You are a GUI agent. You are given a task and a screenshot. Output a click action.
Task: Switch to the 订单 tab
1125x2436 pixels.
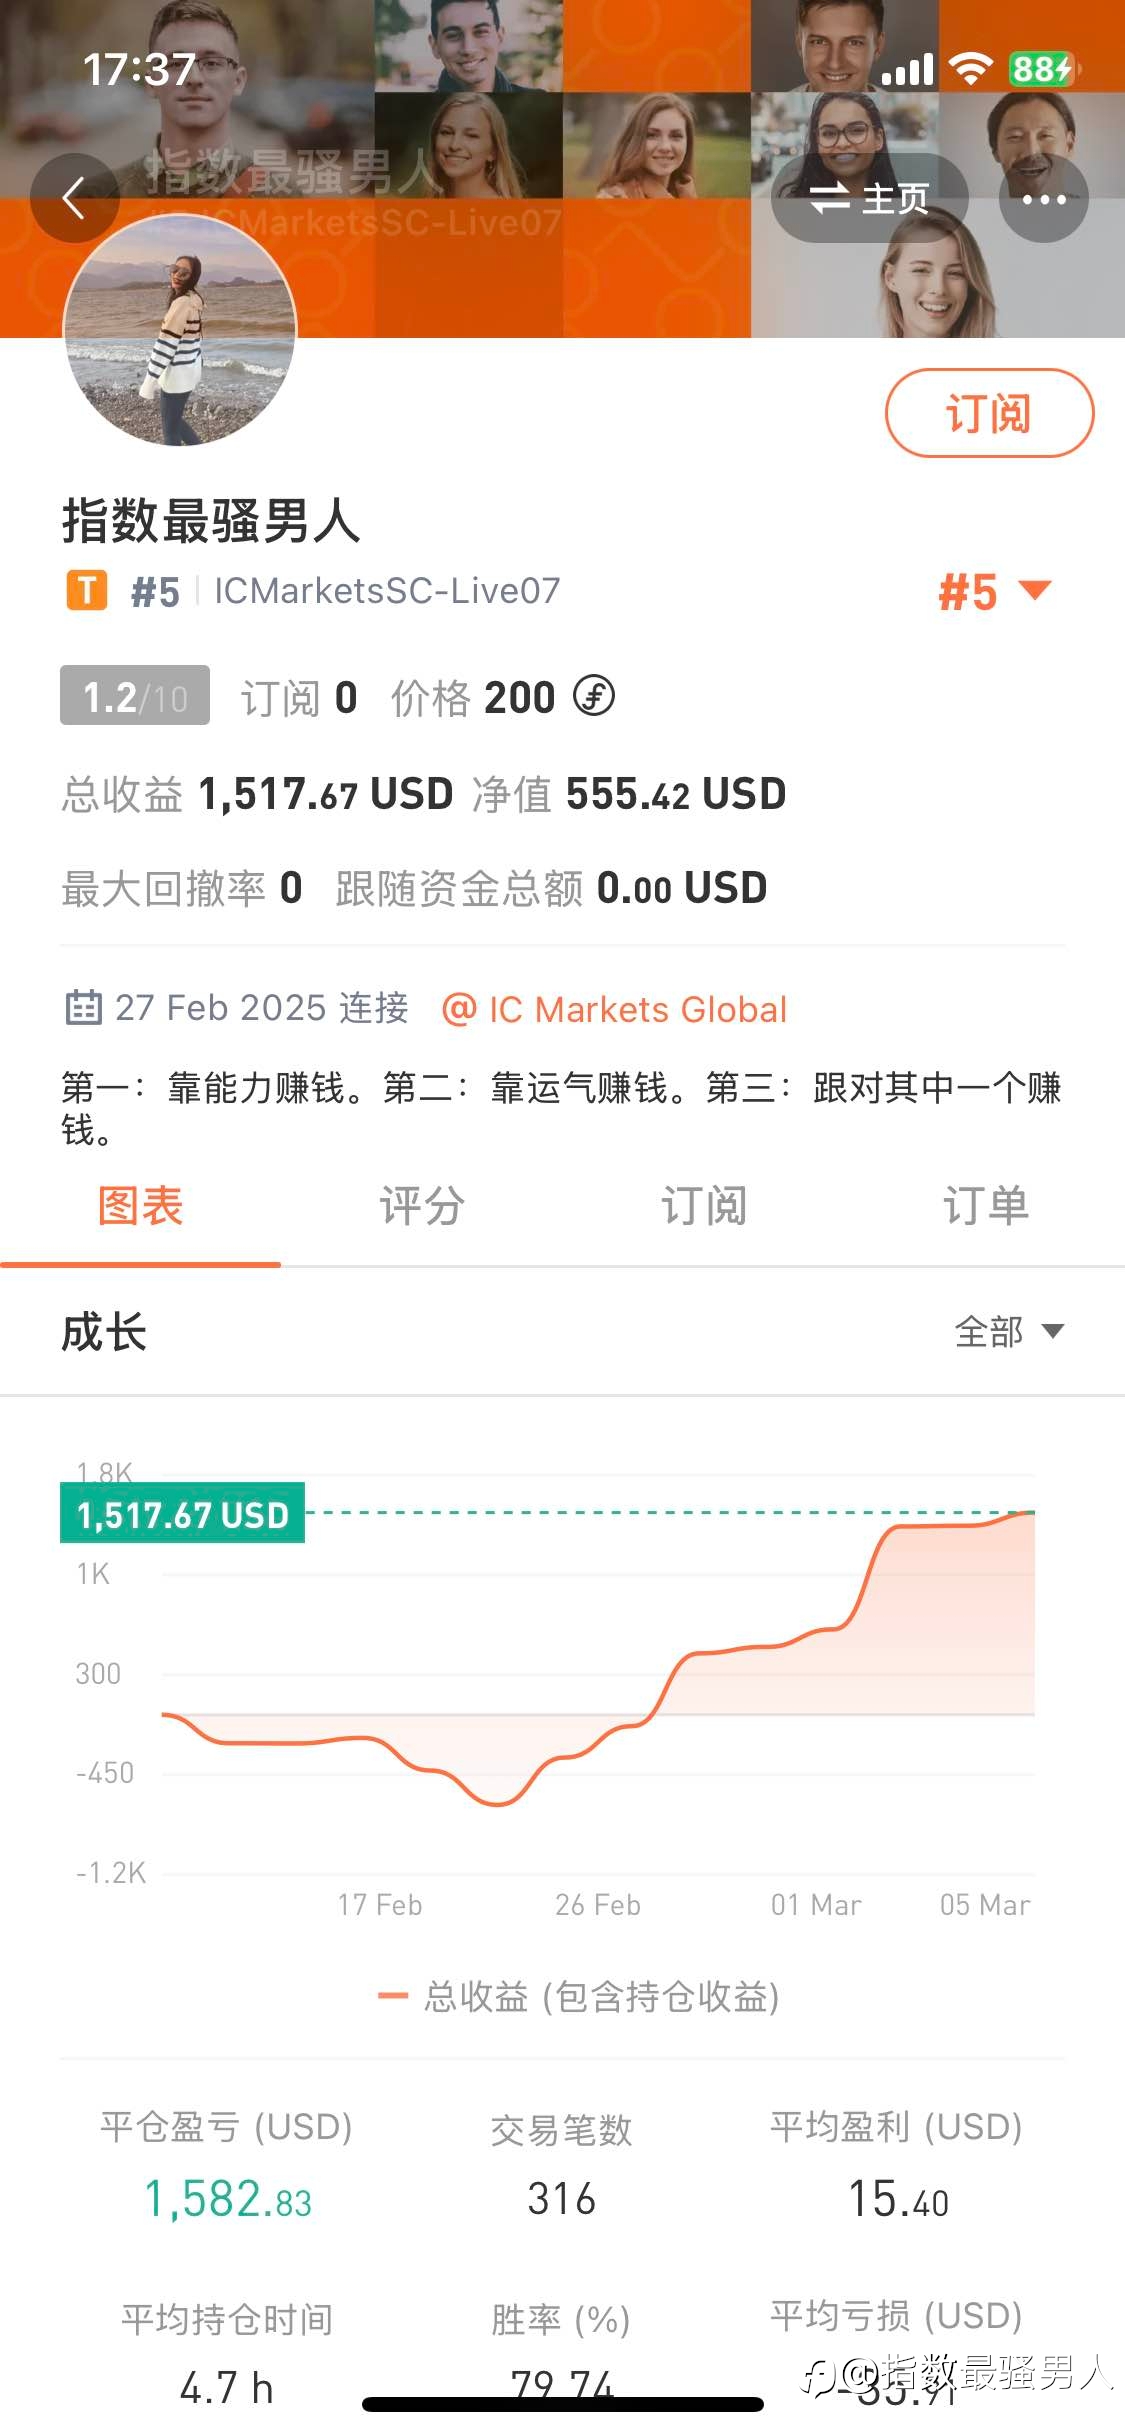pyautogui.click(x=985, y=1206)
